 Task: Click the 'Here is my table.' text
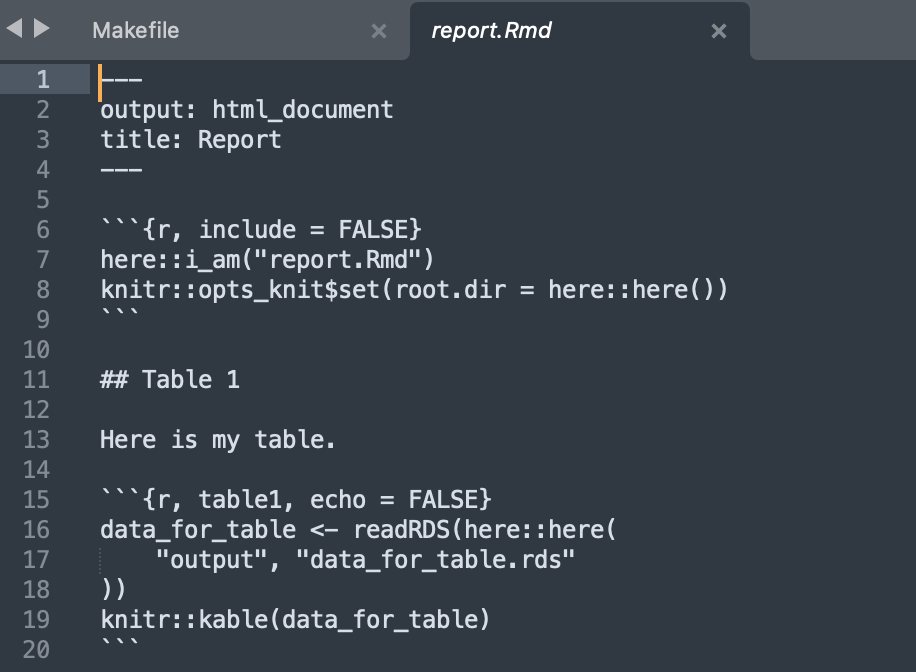pos(218,439)
